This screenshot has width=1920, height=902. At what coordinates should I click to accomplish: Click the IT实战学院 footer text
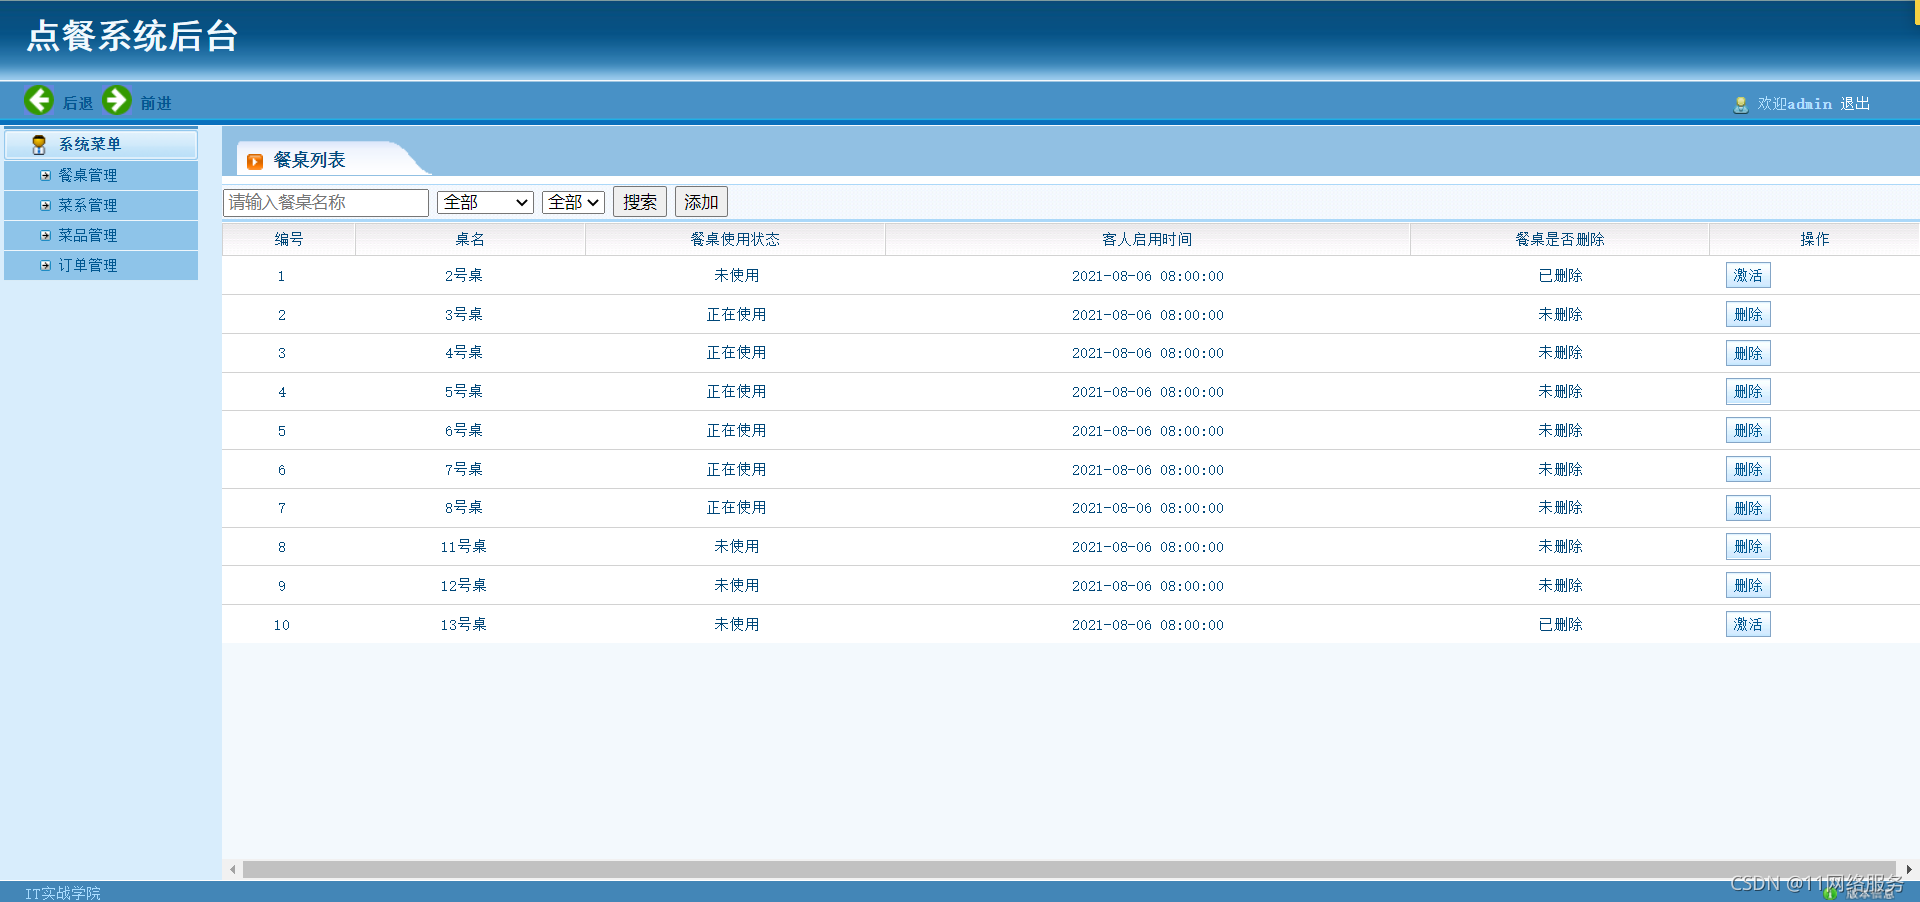point(63,893)
